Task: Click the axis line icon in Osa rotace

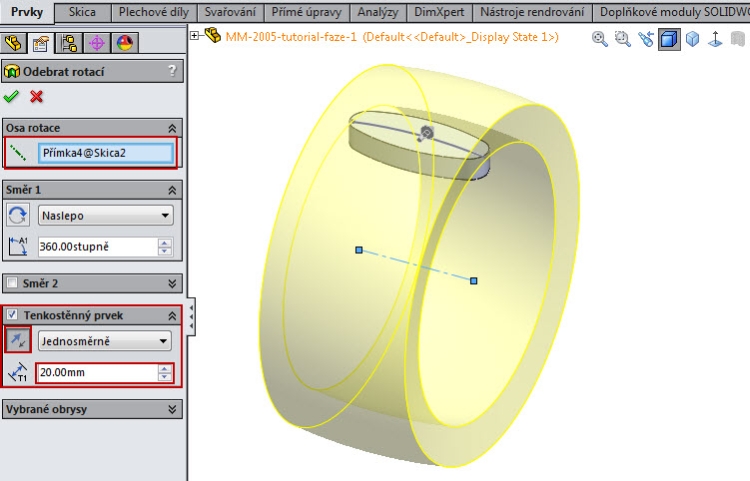Action: (x=18, y=153)
